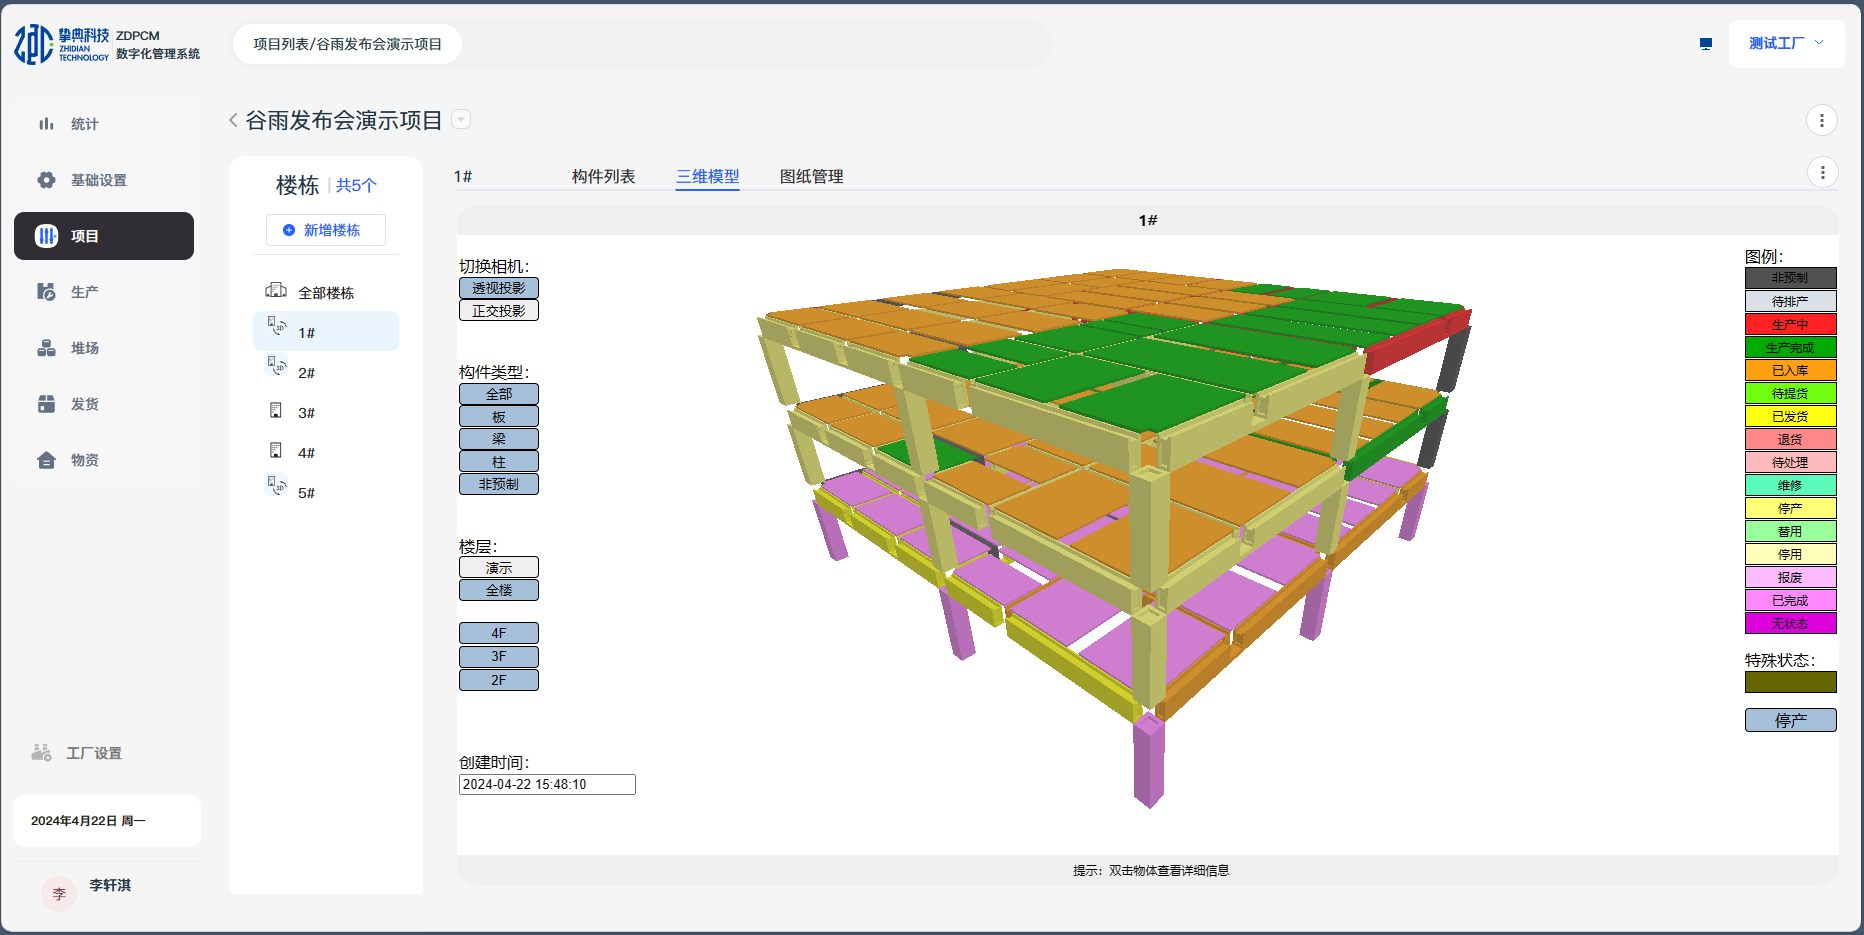Viewport: 1864px width, 935px height.
Task: Switch to the 构件列表 tab
Action: pyautogui.click(x=603, y=177)
